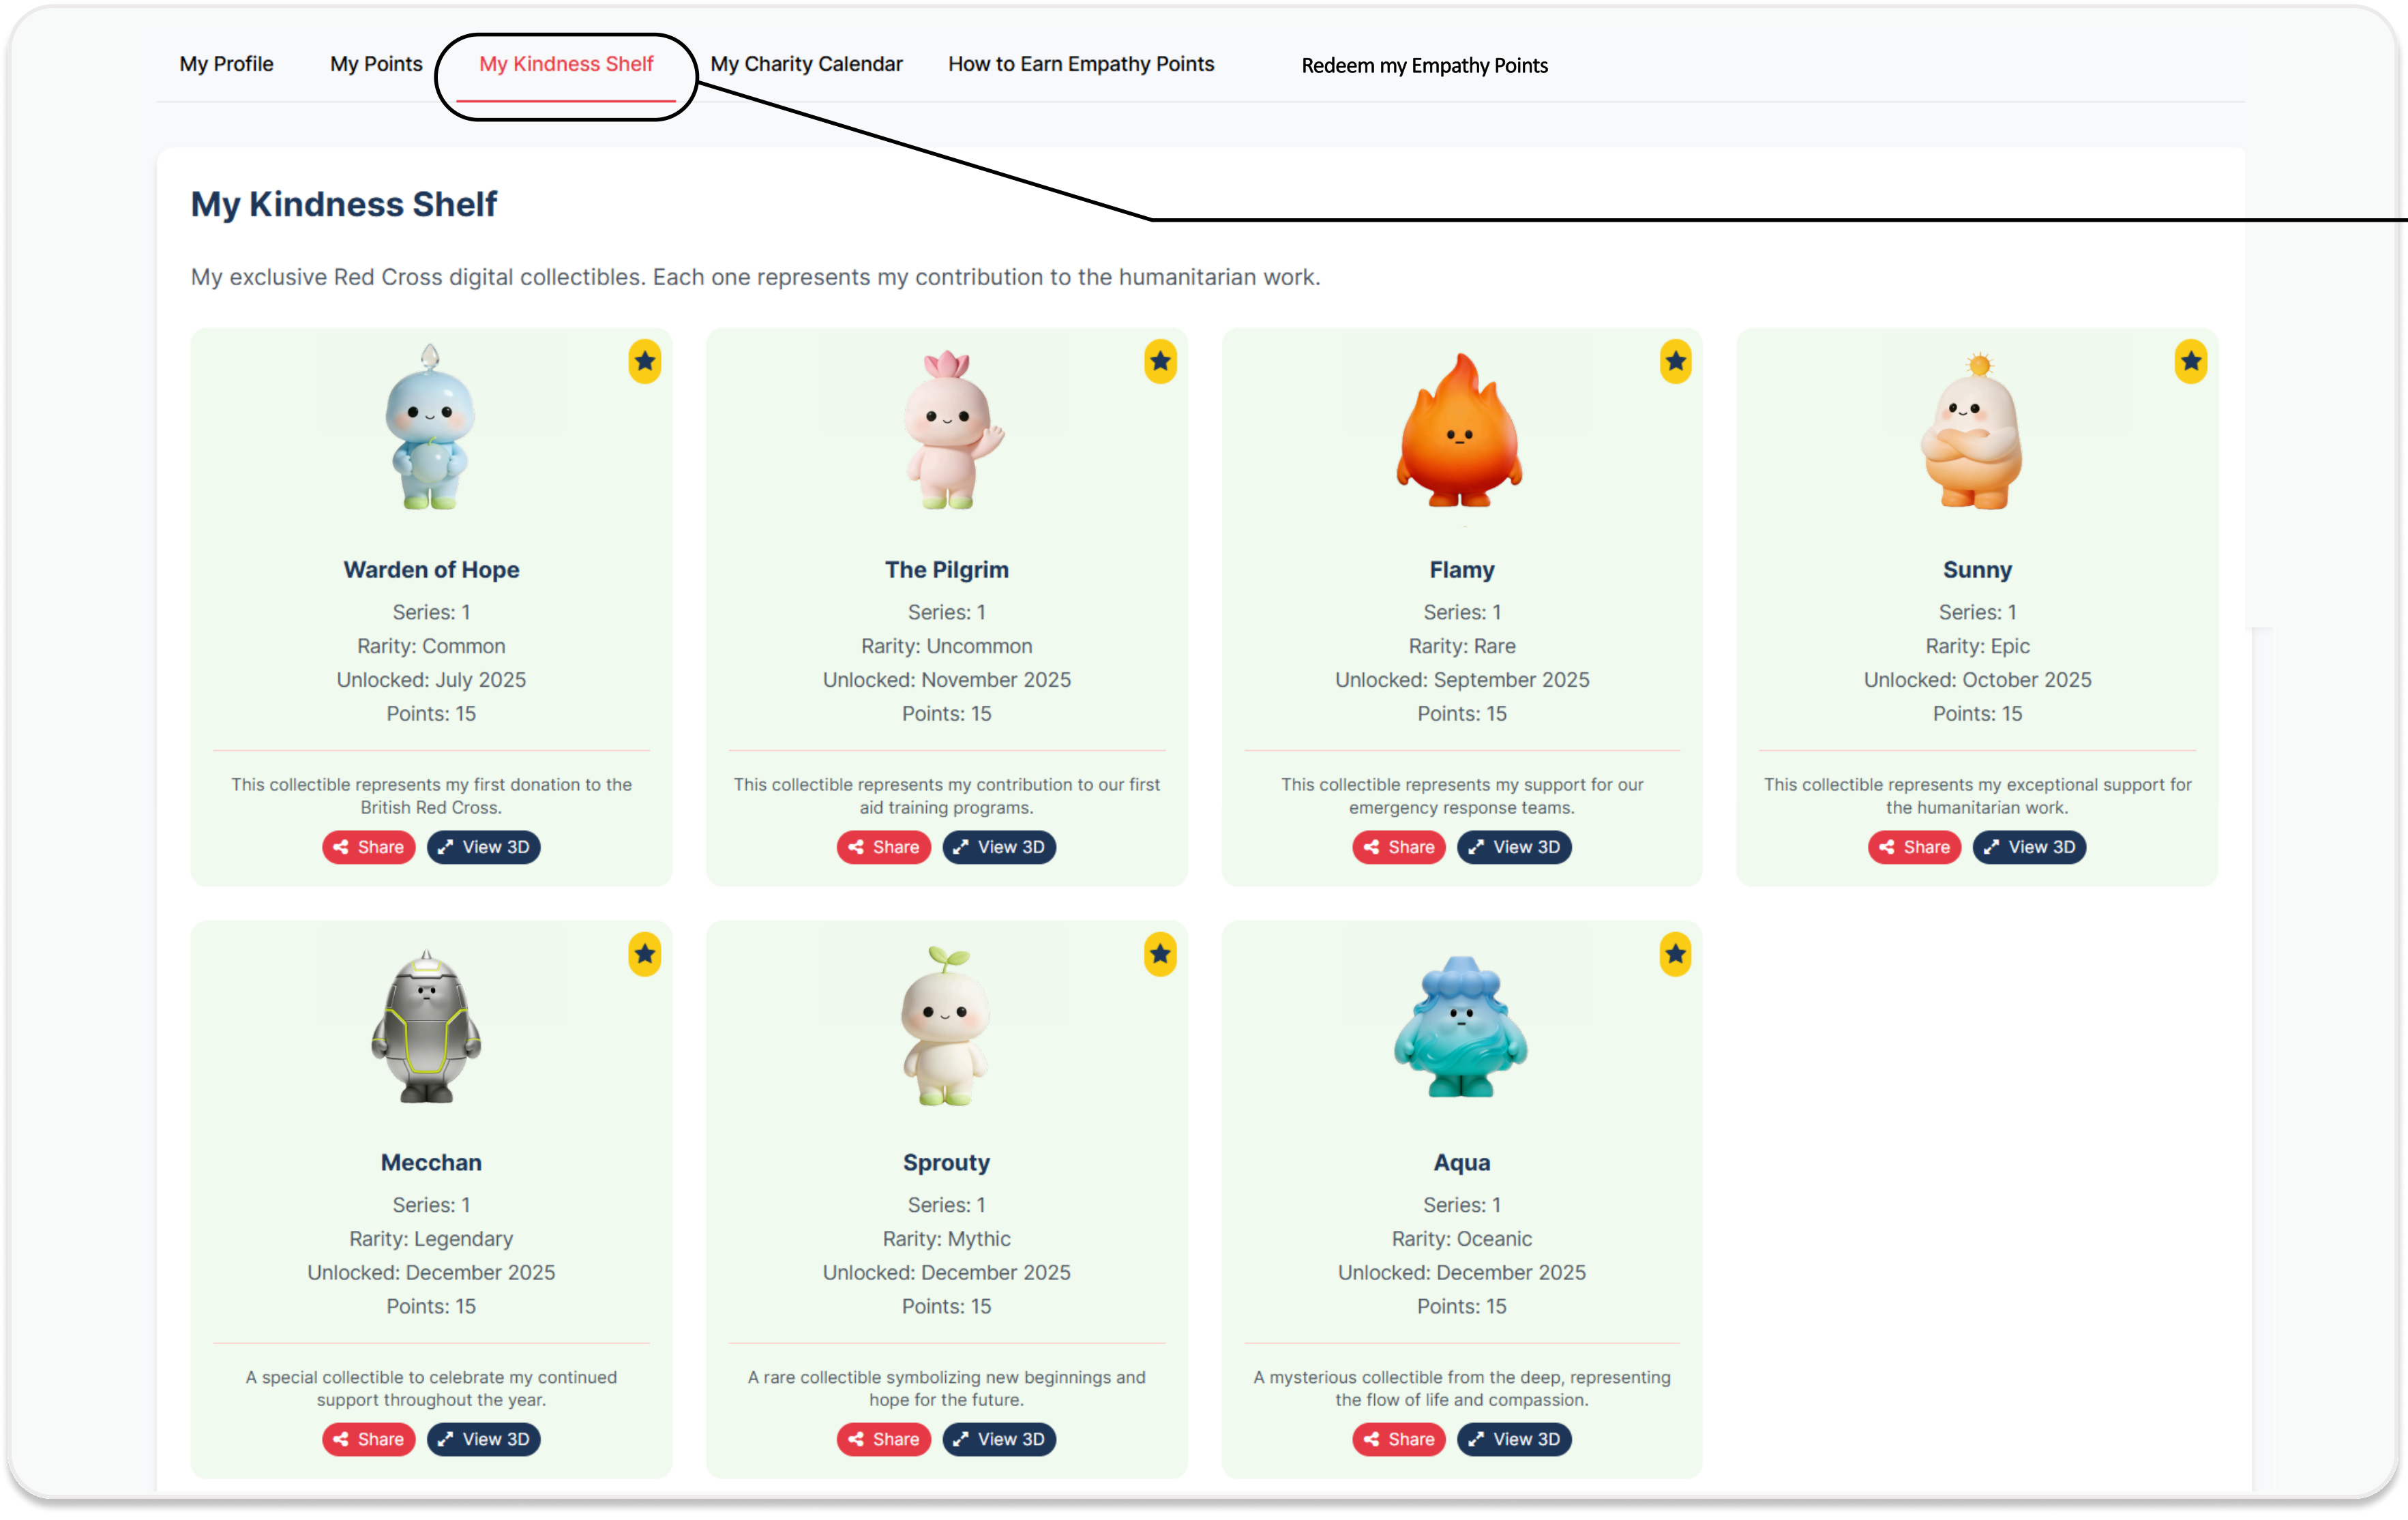Open Redeem my Empathy Points
The image size is (2408, 1520).
[x=1424, y=66]
